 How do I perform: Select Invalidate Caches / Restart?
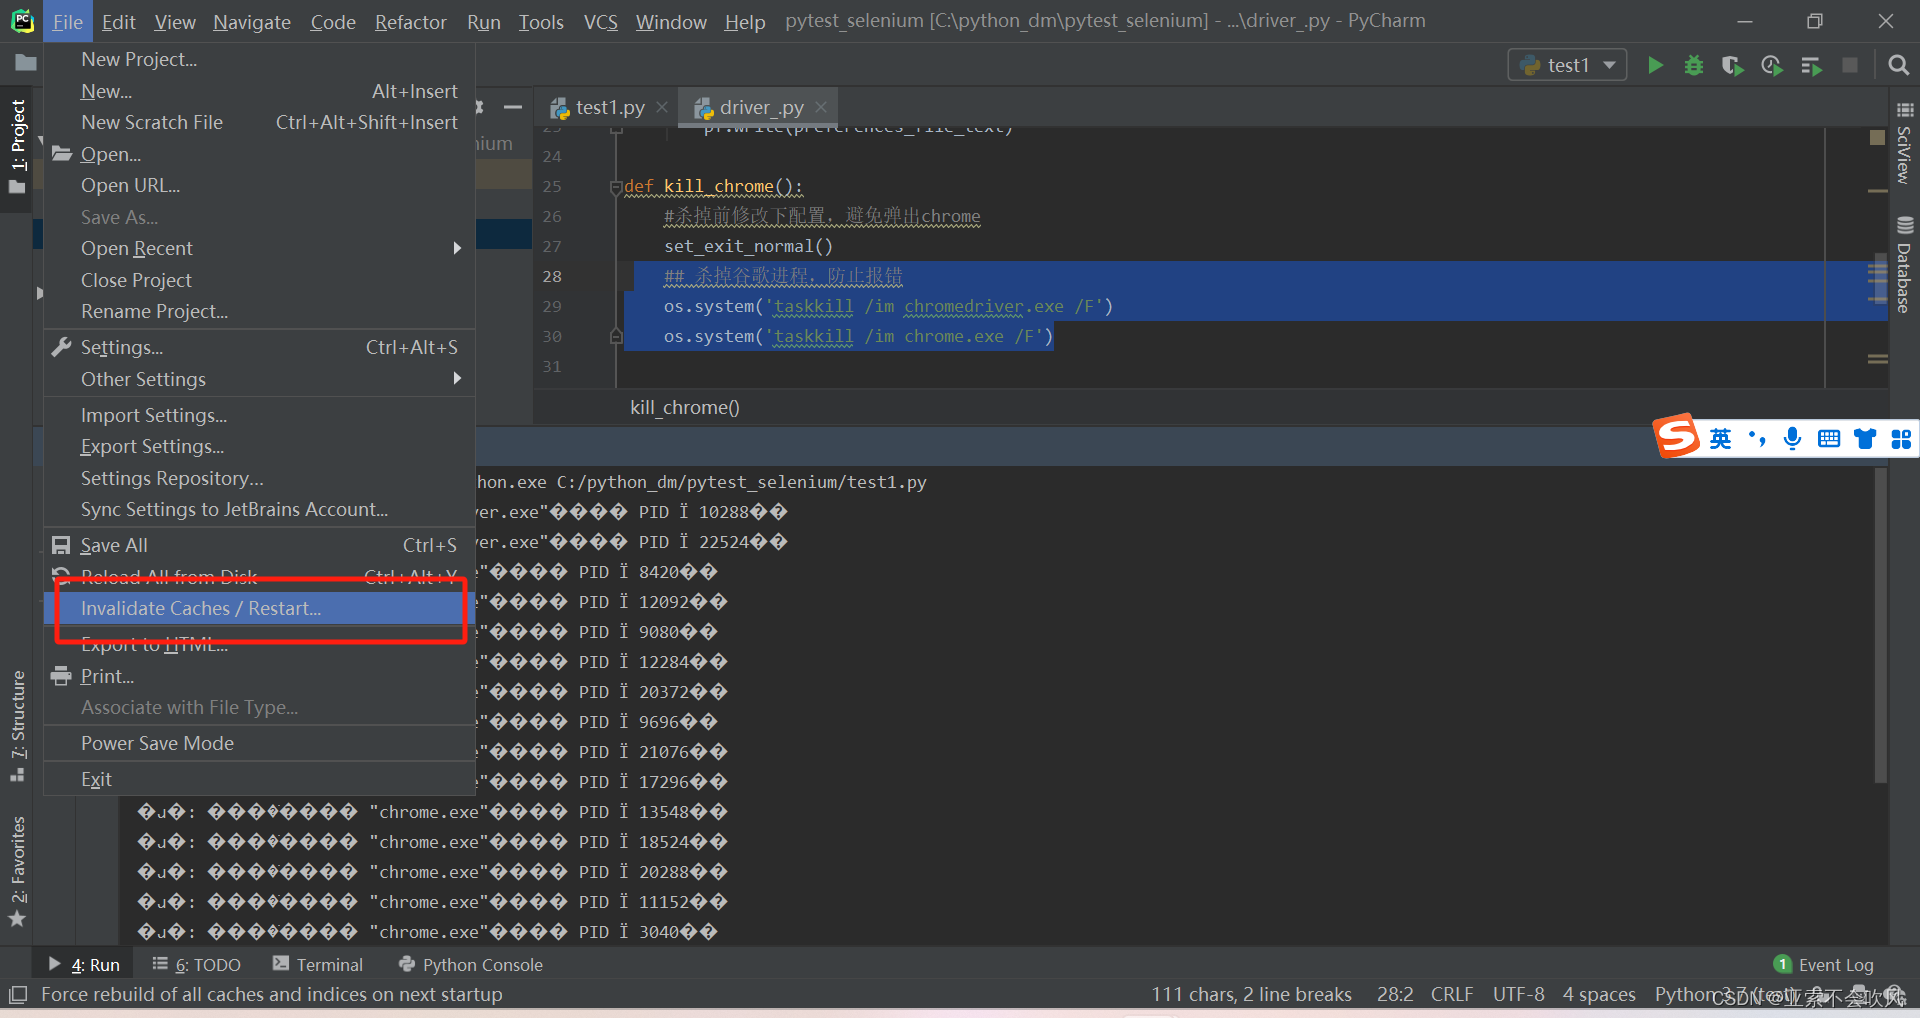point(200,608)
